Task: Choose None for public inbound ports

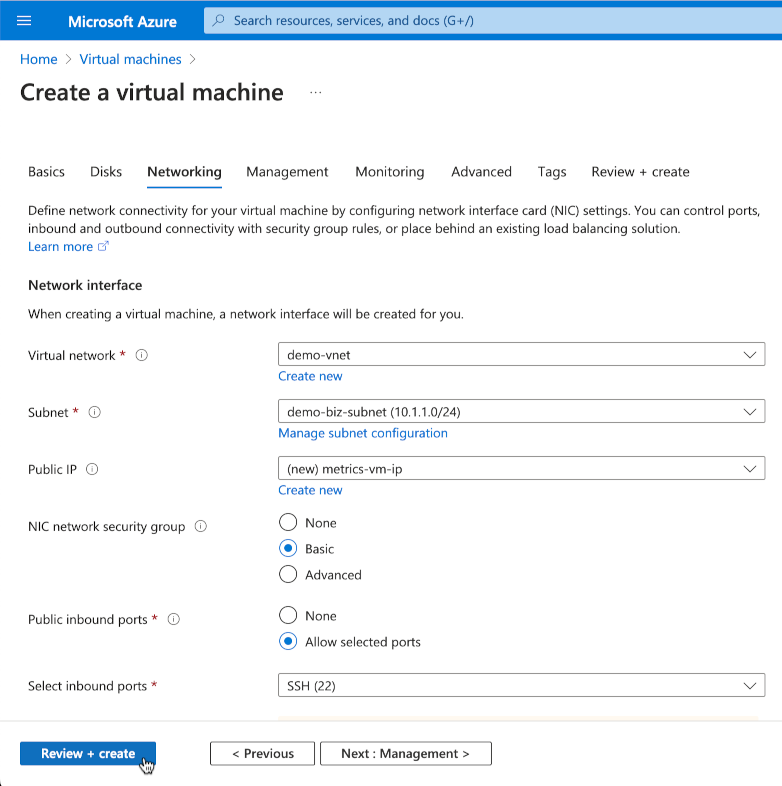Action: point(288,615)
